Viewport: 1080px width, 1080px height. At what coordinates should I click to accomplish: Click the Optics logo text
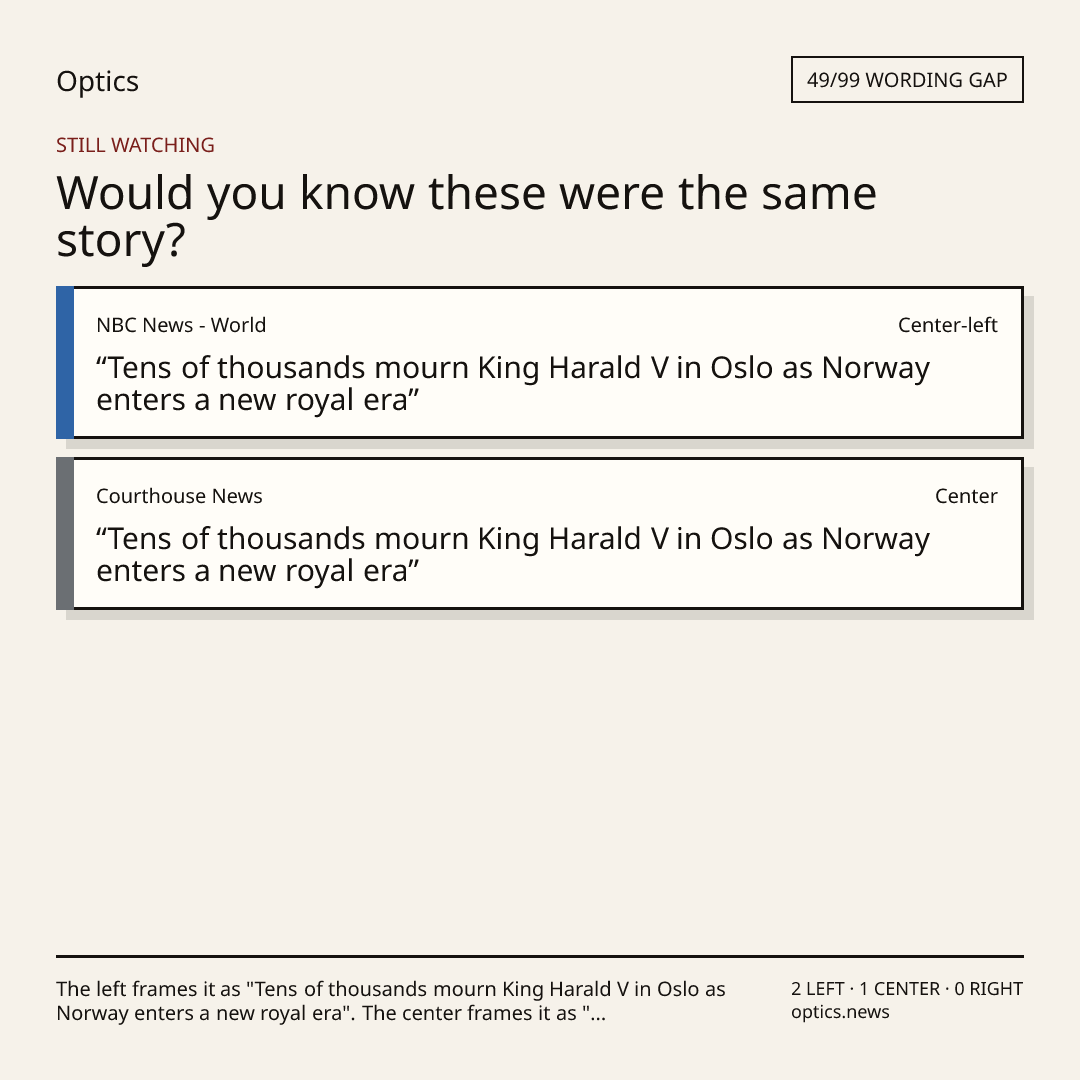click(97, 81)
